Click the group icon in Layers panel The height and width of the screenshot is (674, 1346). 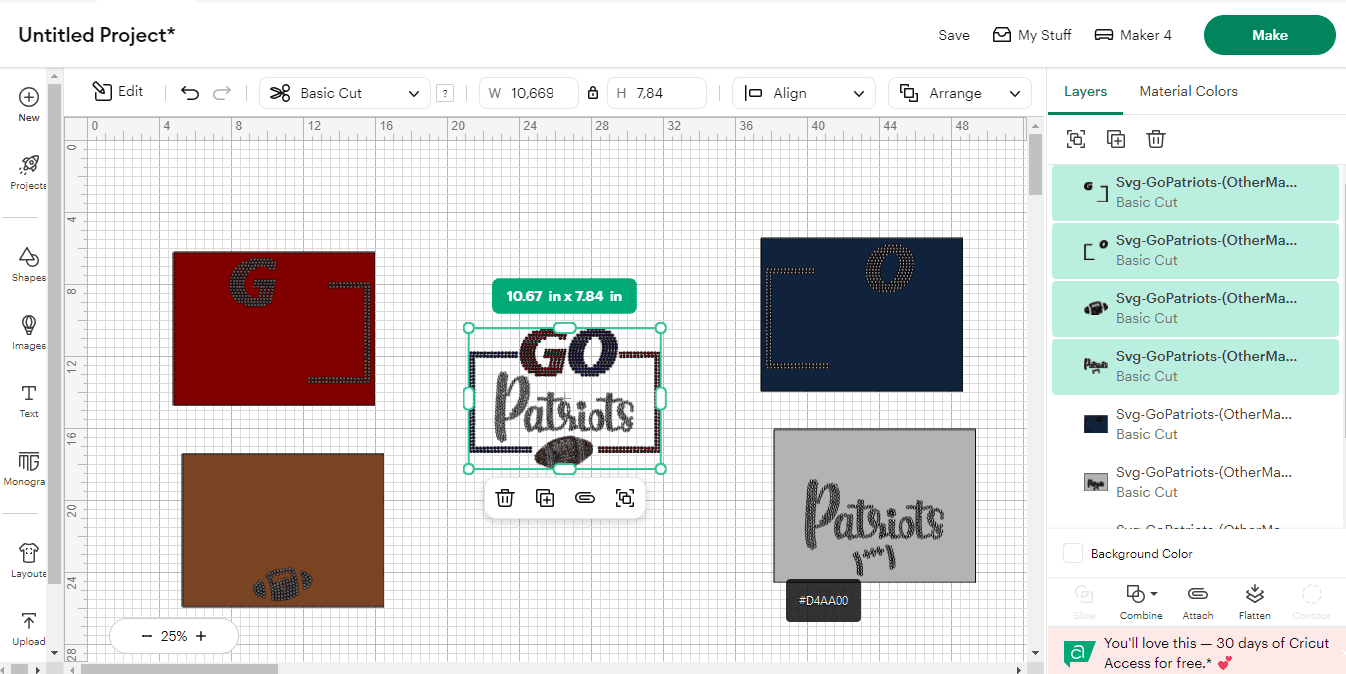point(1076,139)
